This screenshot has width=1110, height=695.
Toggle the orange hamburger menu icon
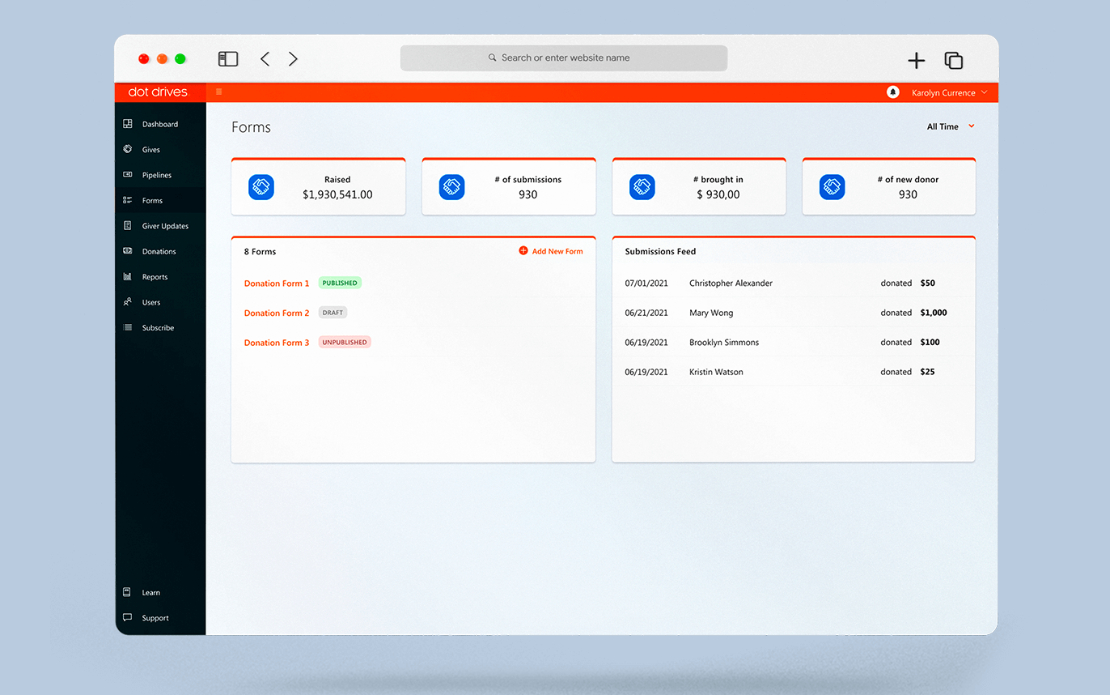(219, 92)
